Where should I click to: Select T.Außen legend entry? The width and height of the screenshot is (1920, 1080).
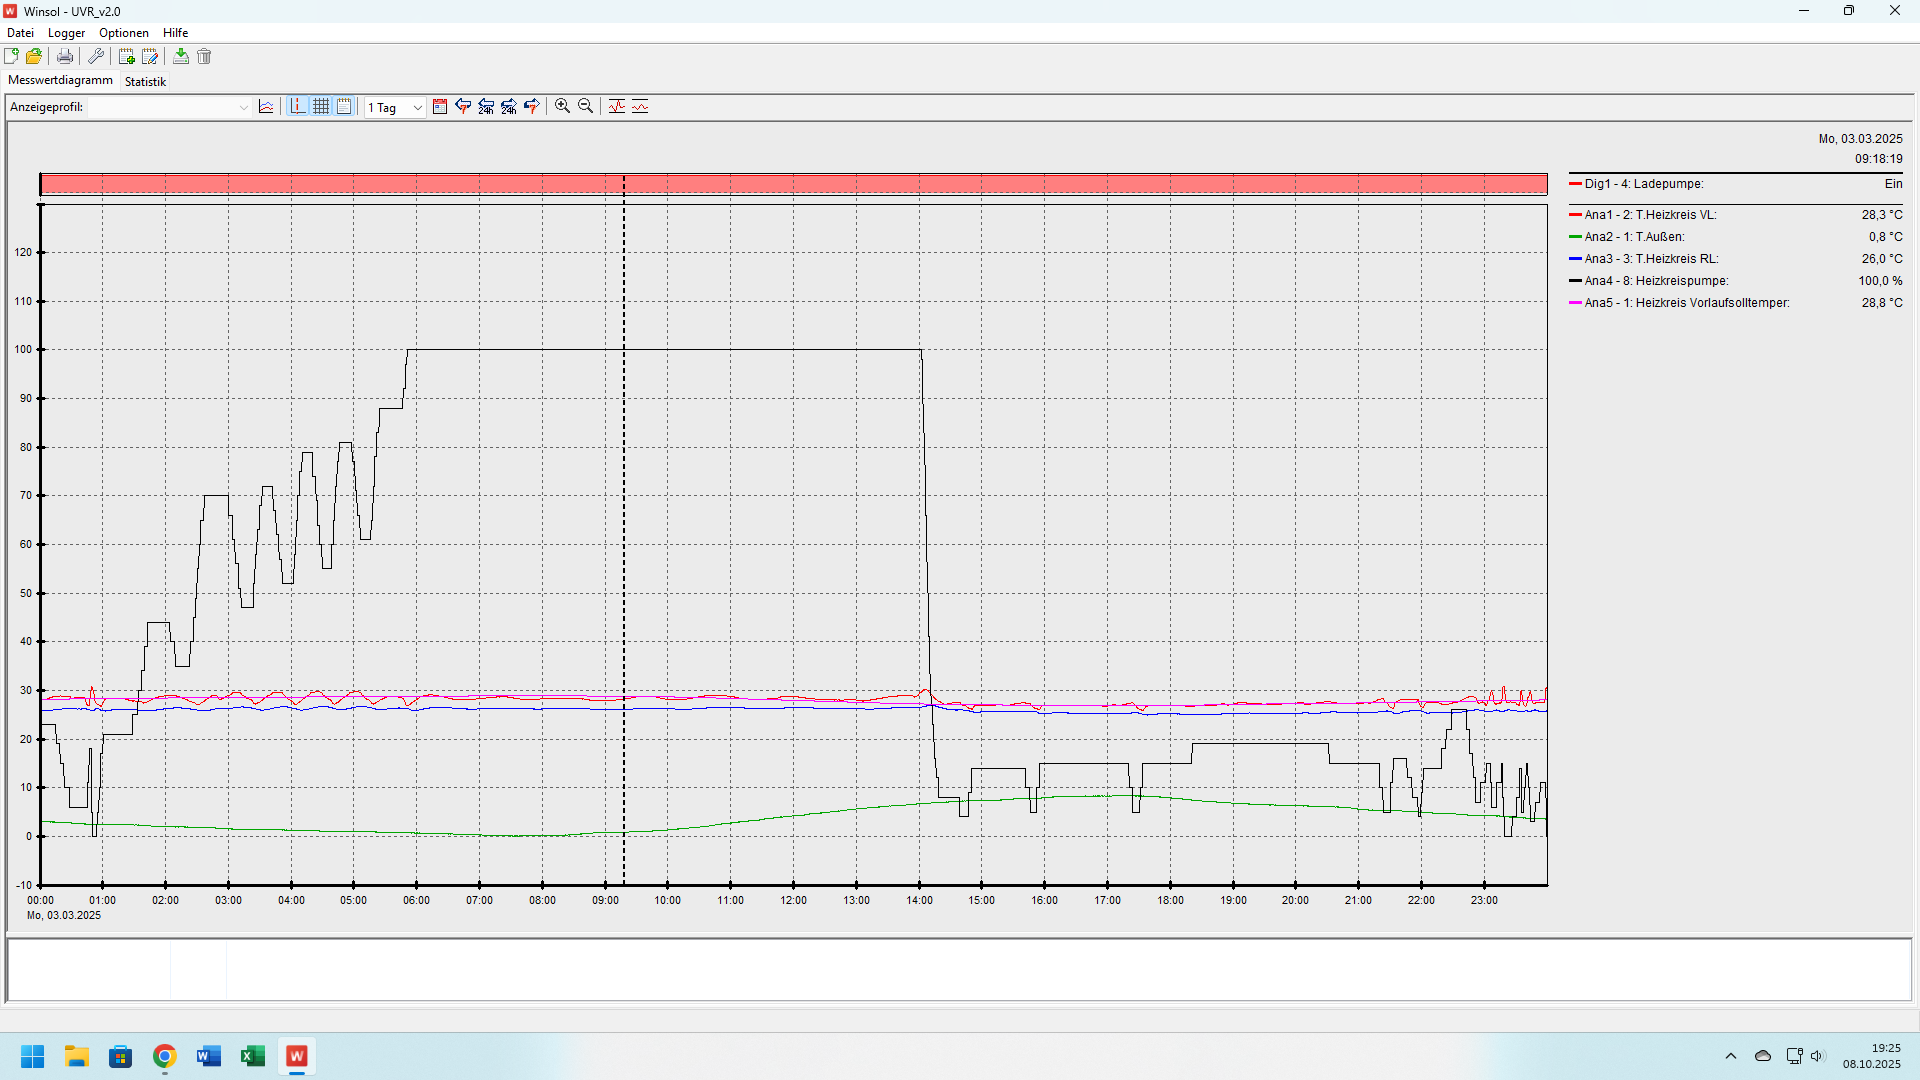pyautogui.click(x=1634, y=237)
